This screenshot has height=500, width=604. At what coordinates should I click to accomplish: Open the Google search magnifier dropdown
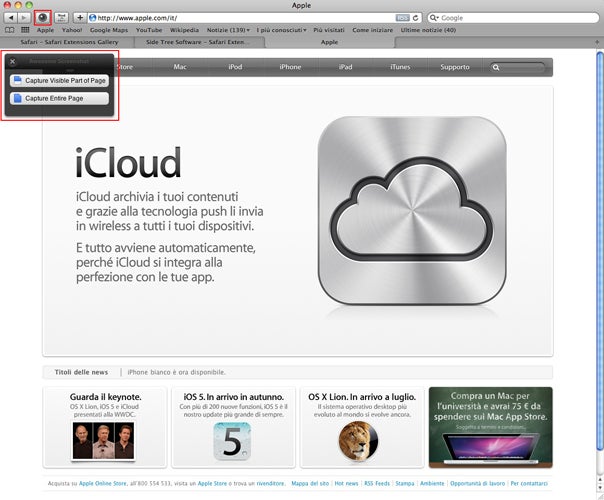coord(434,18)
